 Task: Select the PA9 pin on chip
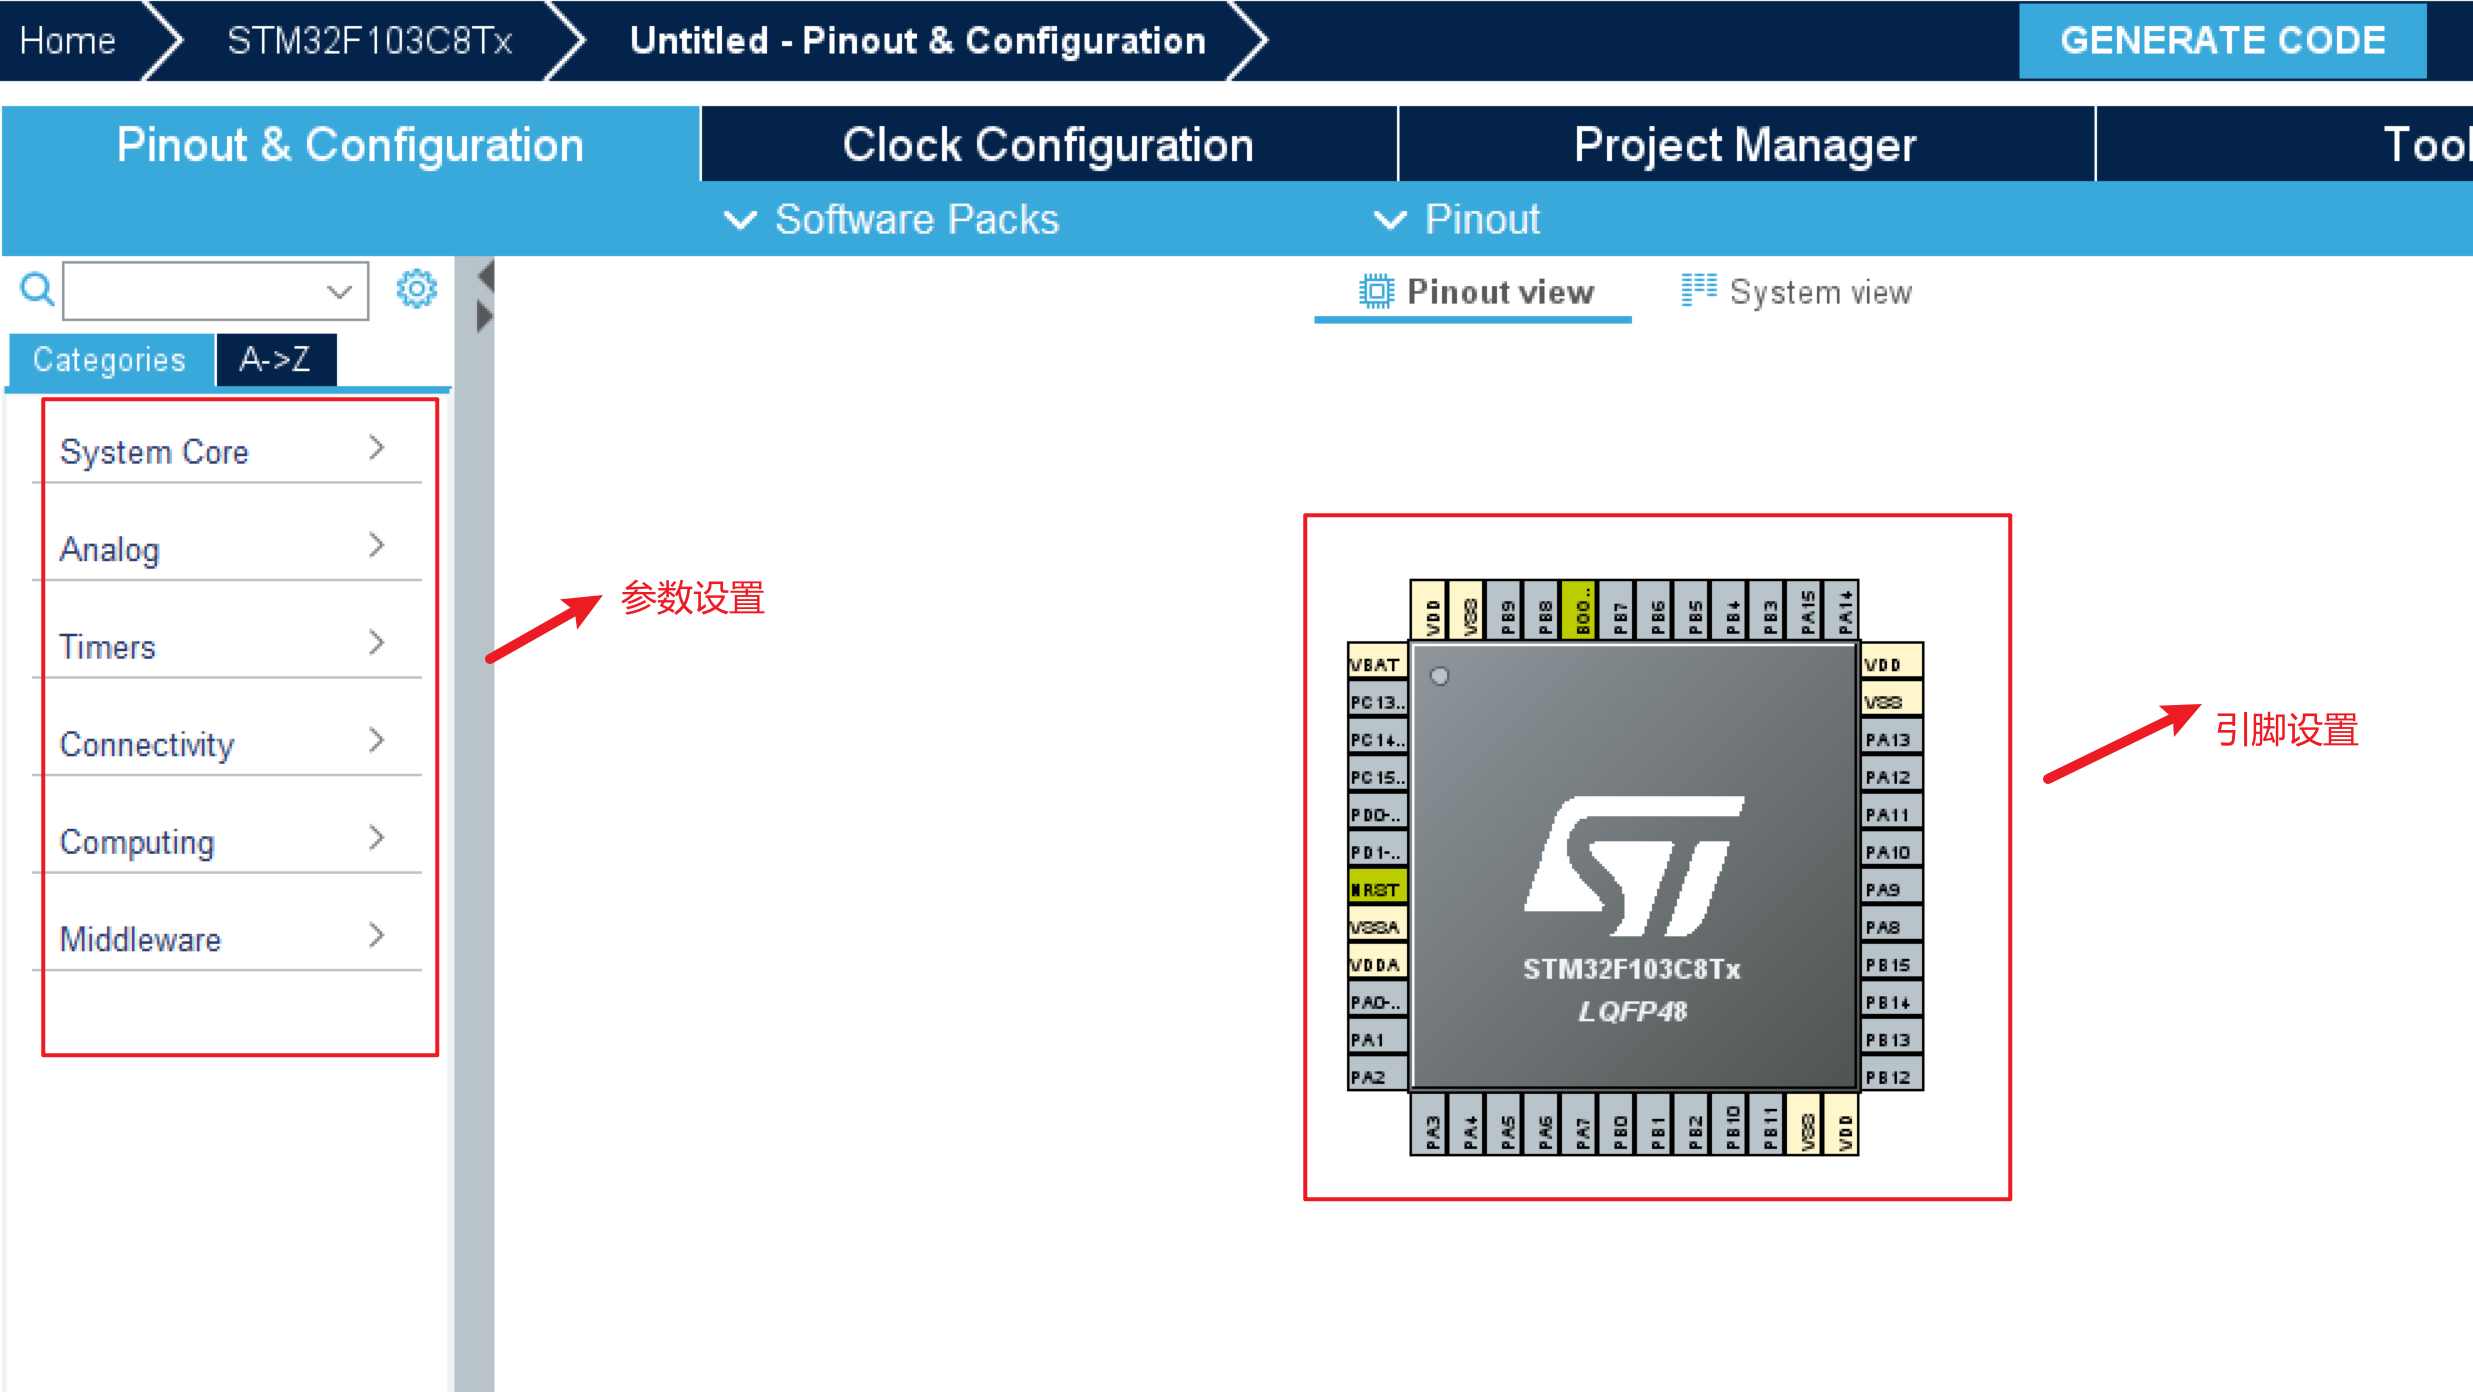pyautogui.click(x=1890, y=889)
